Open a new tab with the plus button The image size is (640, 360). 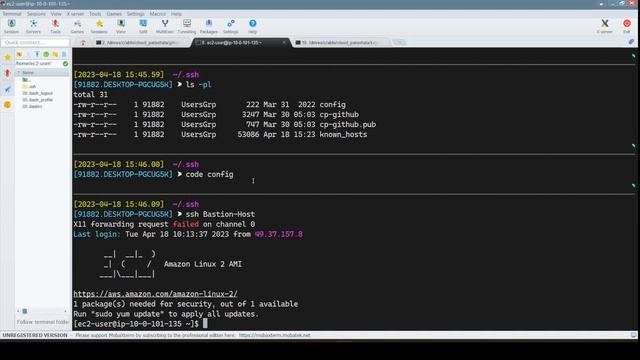(x=399, y=42)
